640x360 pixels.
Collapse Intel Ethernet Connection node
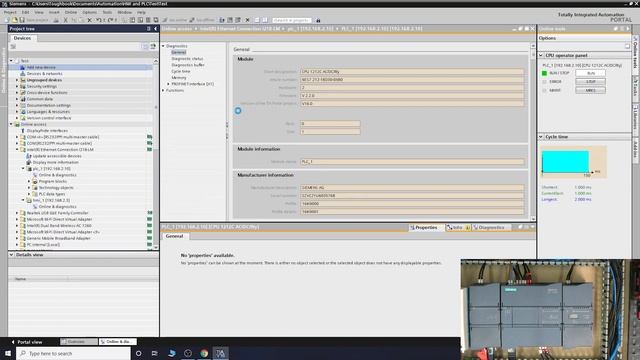17,149
